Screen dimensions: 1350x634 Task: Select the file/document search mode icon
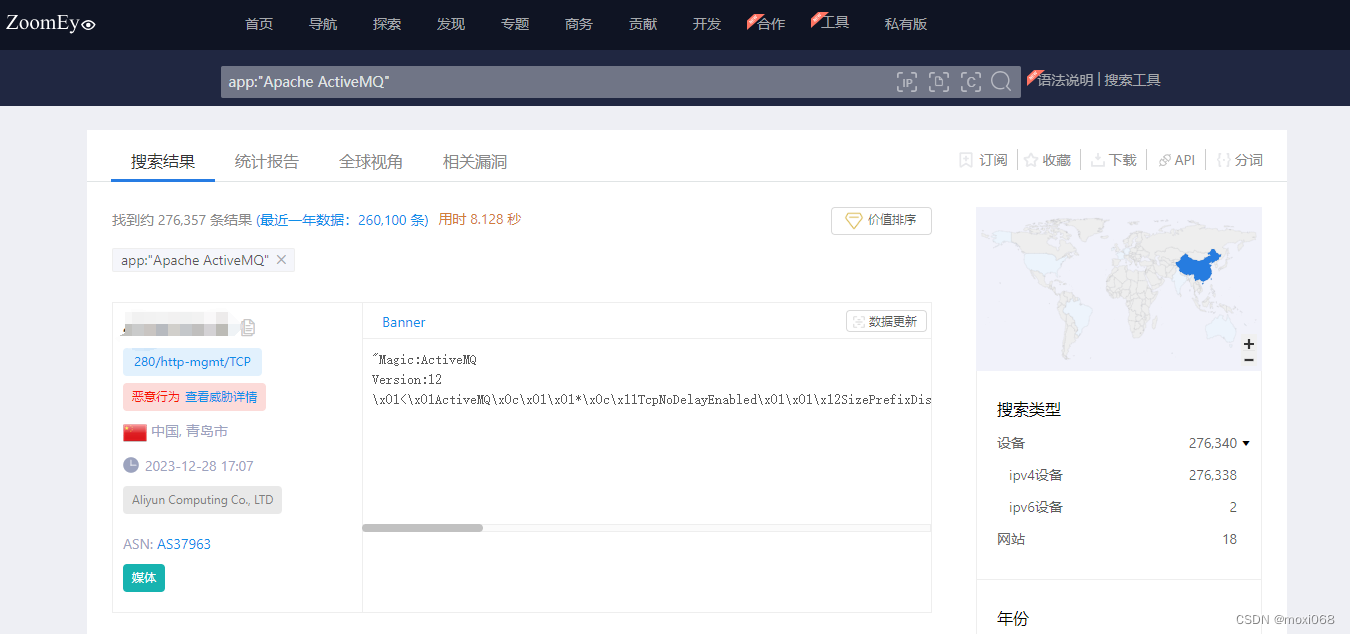pos(939,82)
